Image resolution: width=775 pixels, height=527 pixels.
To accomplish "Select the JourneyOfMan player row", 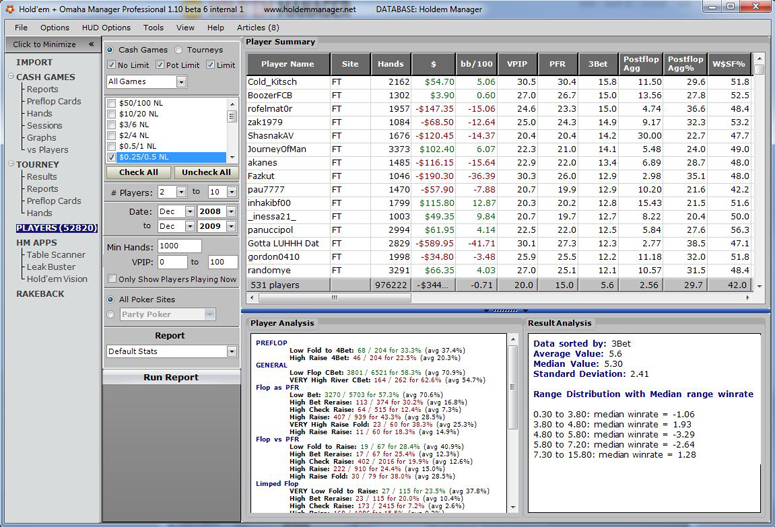I will (x=498, y=149).
